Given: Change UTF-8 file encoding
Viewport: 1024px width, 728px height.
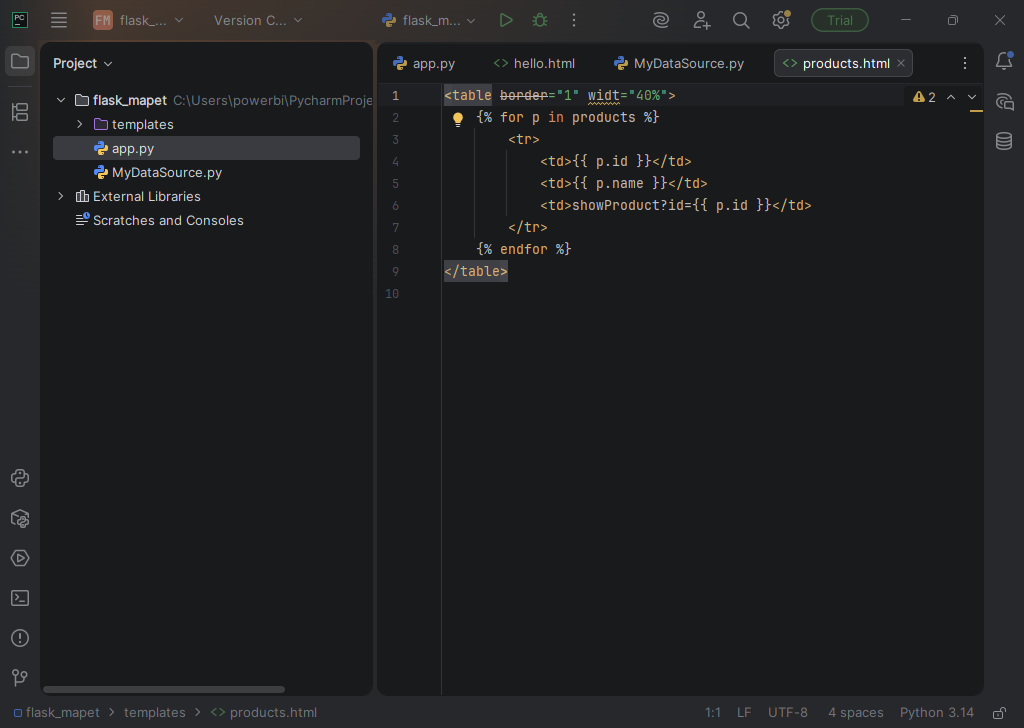Looking at the screenshot, I should tap(788, 713).
